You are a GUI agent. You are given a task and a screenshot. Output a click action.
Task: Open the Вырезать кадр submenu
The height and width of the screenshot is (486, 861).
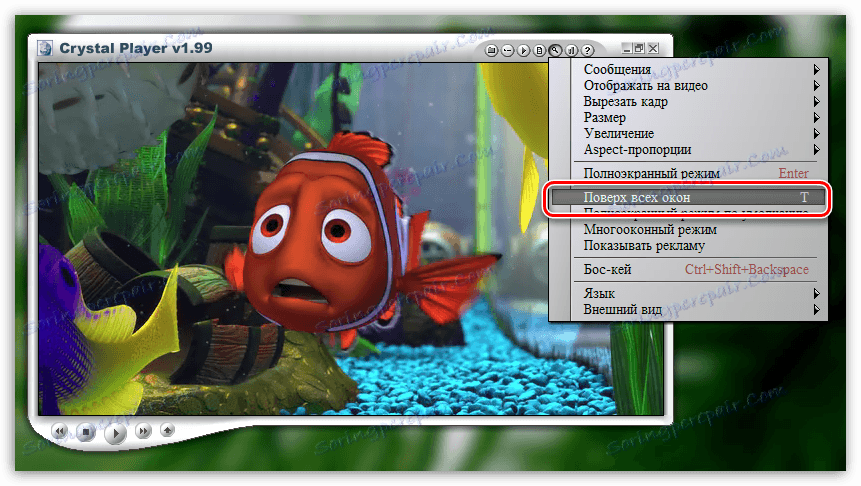(701, 102)
